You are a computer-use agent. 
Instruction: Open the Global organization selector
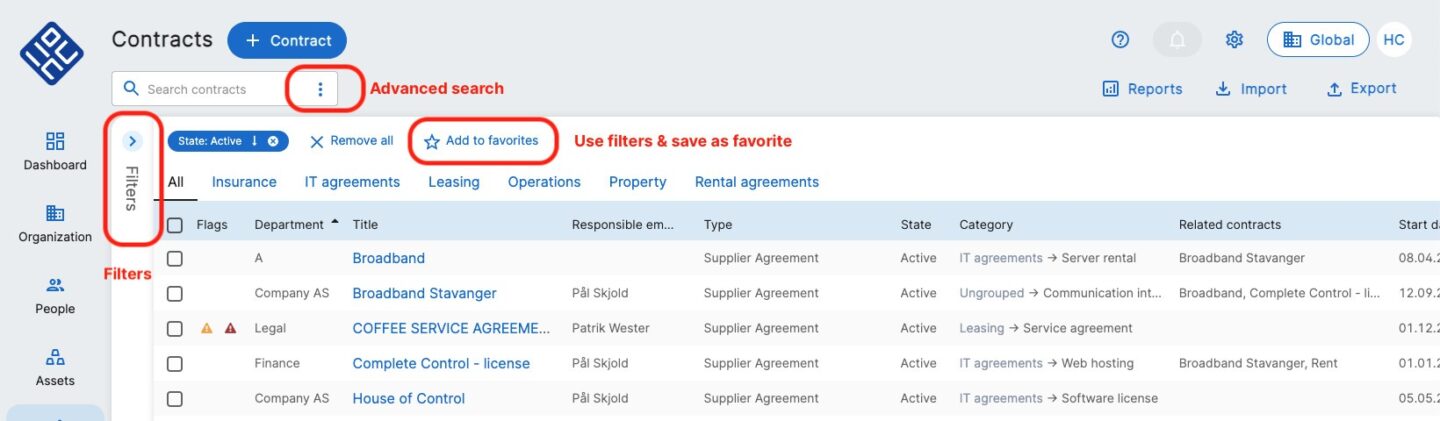(1318, 40)
